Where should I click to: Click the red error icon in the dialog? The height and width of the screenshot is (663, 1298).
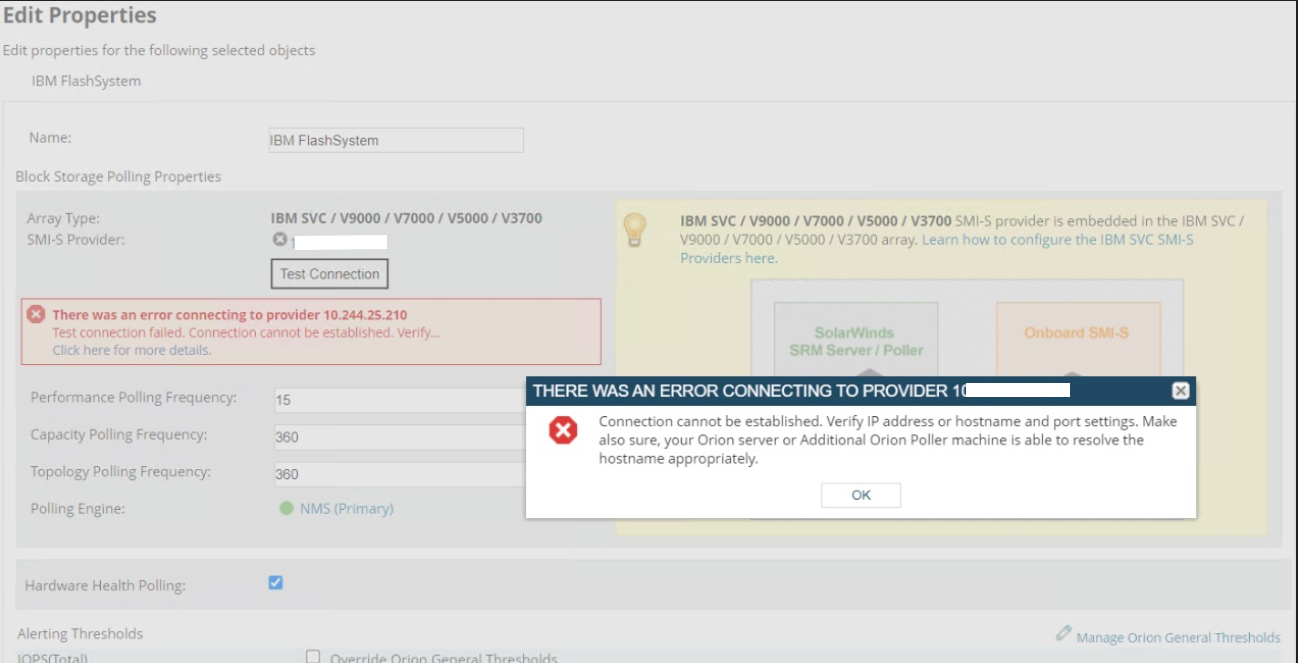pos(563,431)
